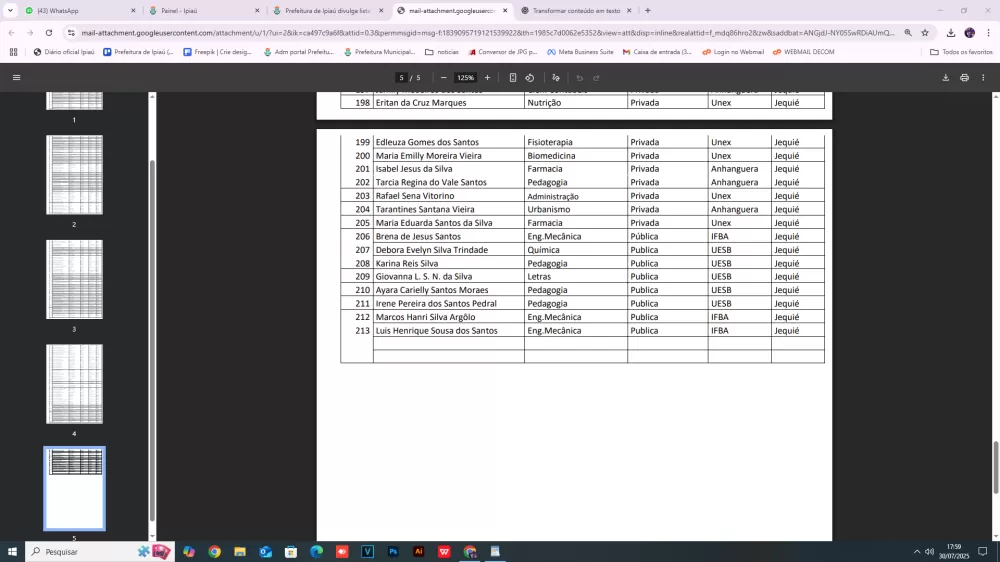Open page 3 thumbnail
The width and height of the screenshot is (1000, 562).
[x=74, y=279]
